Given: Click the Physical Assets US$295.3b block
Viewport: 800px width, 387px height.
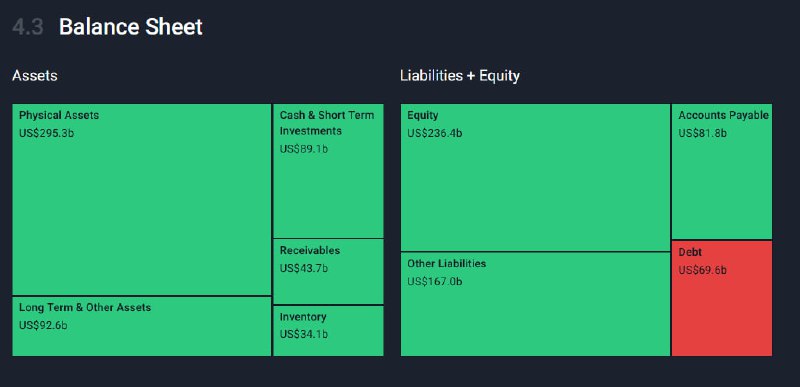Looking at the screenshot, I should coord(141,199).
